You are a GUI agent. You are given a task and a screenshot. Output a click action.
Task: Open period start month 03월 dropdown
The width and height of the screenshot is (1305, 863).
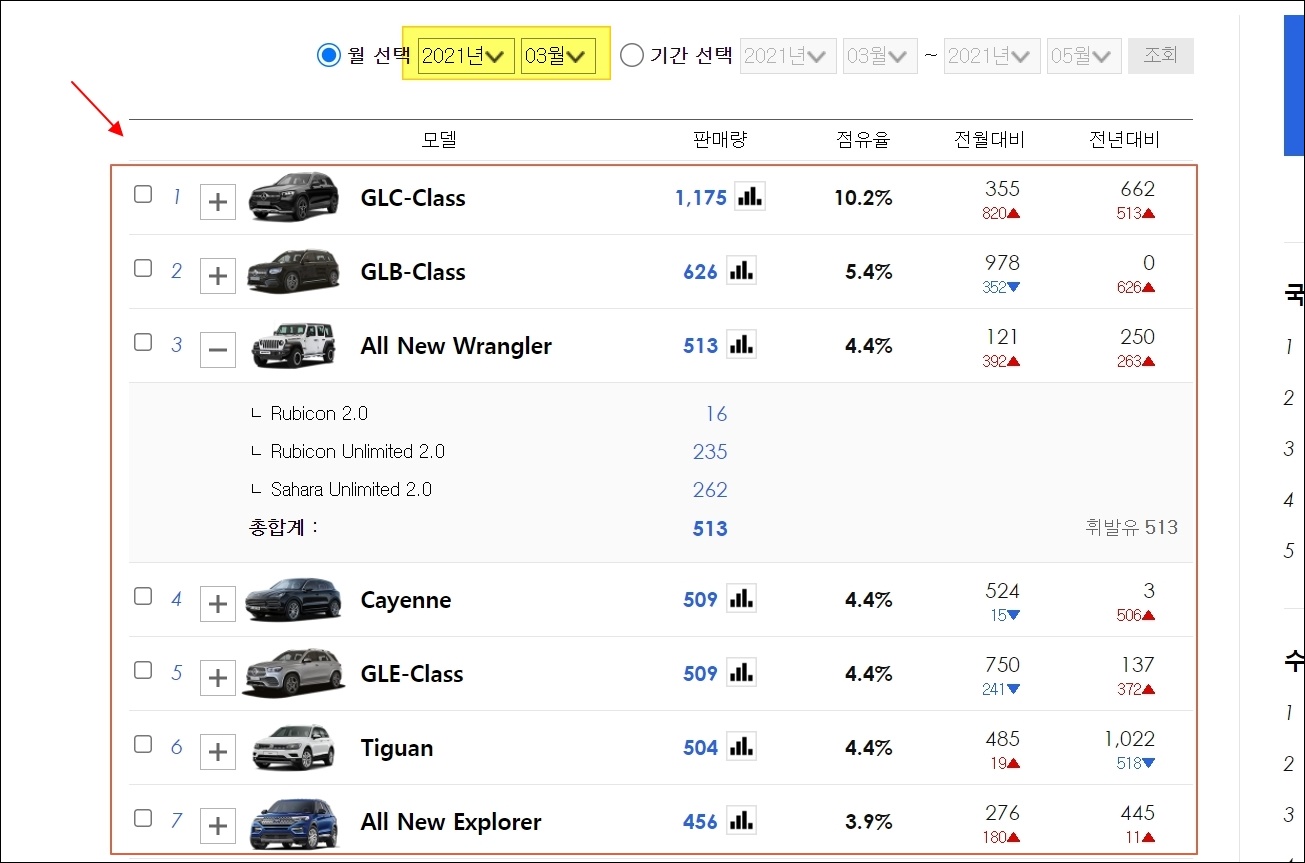click(x=880, y=56)
